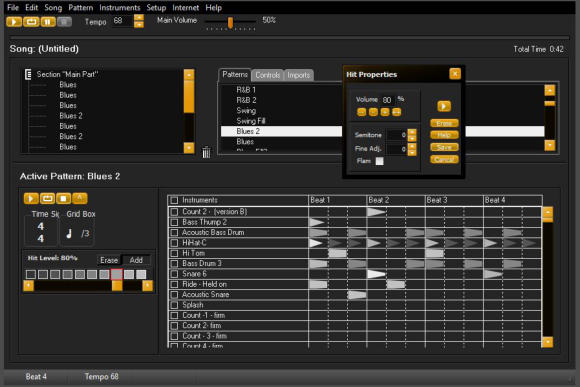Increase Fine Adj. with its up arrow

coord(412,146)
